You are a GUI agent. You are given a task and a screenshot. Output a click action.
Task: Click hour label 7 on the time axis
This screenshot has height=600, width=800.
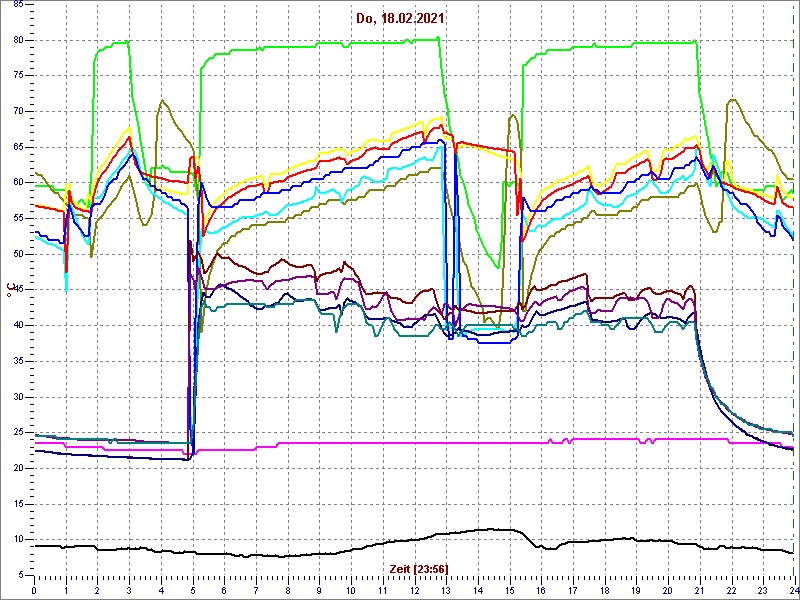pos(256,590)
